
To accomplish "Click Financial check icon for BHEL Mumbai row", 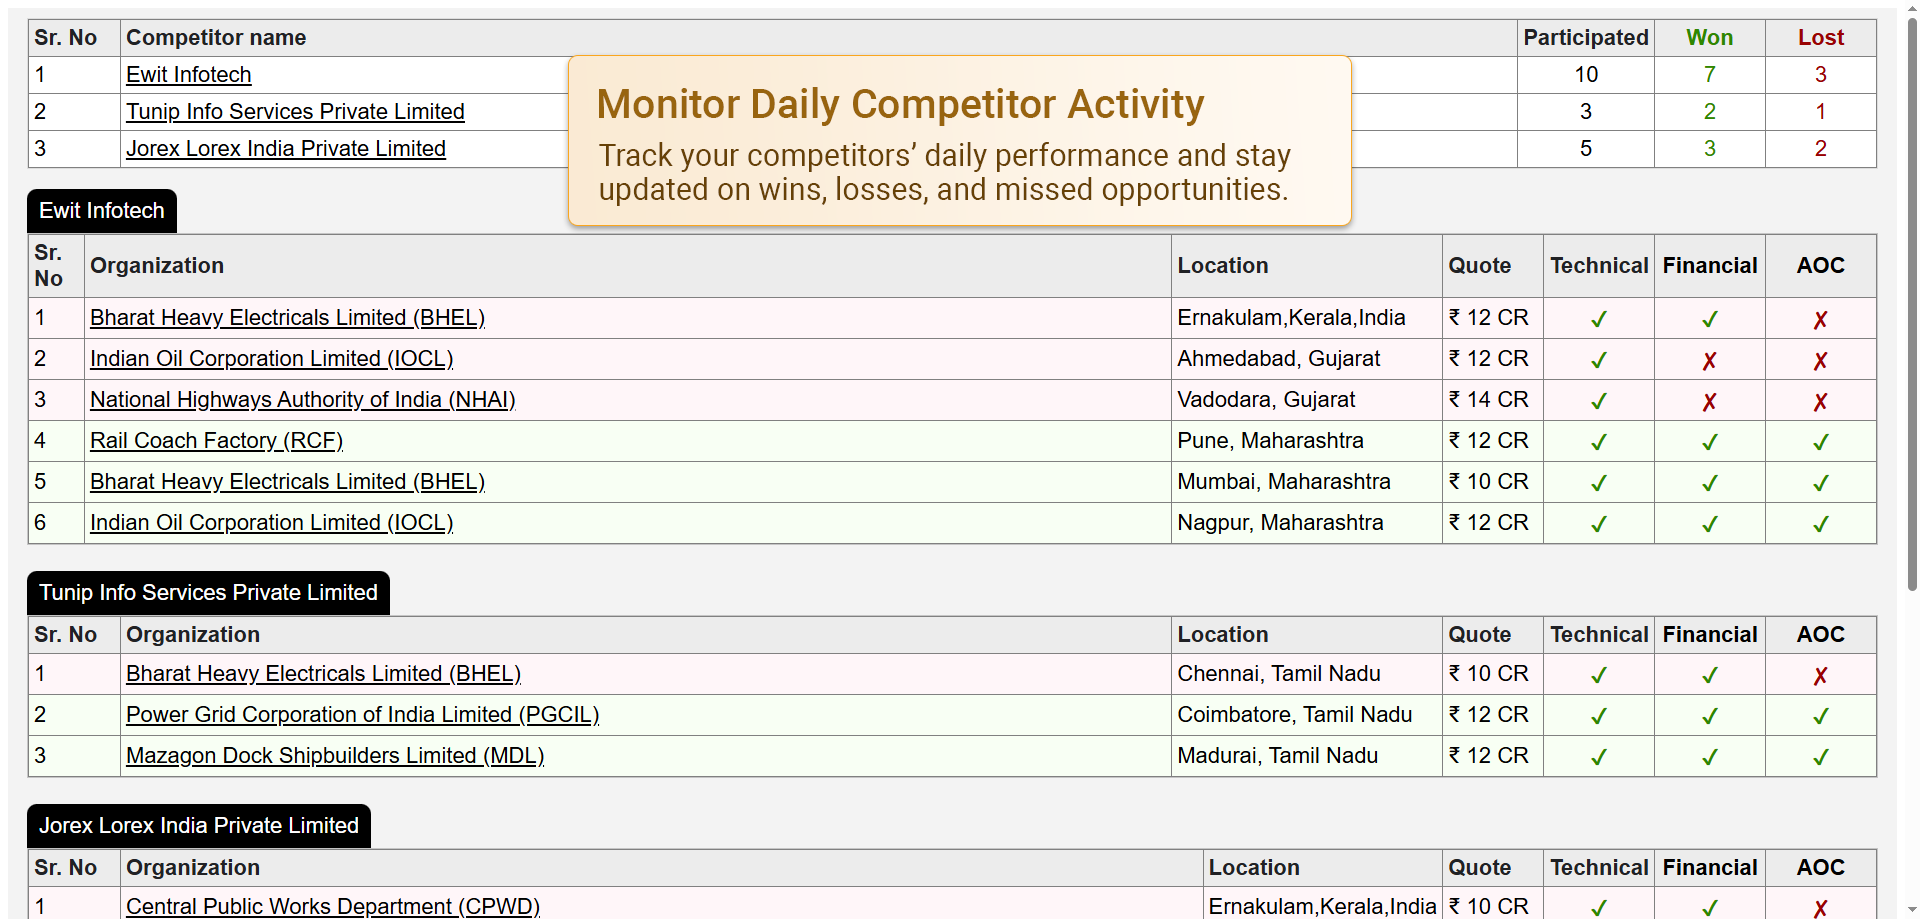I will tap(1709, 484).
